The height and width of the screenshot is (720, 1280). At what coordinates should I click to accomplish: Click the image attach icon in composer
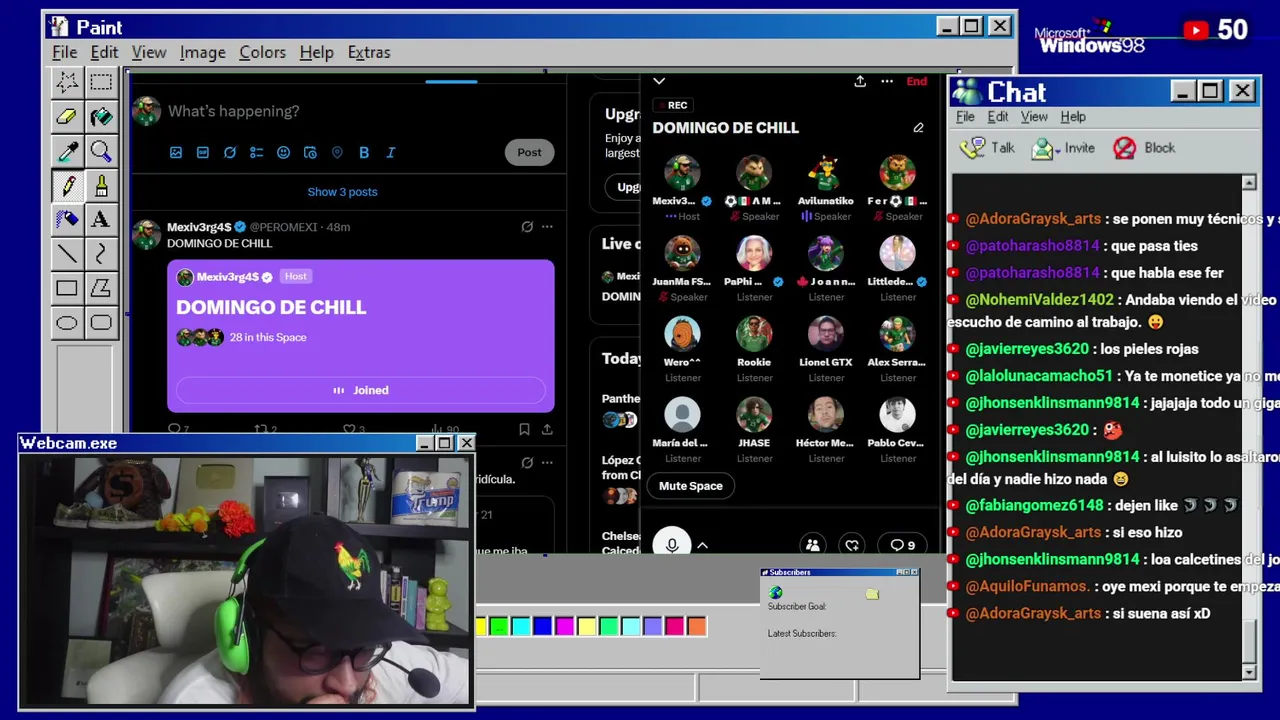176,152
